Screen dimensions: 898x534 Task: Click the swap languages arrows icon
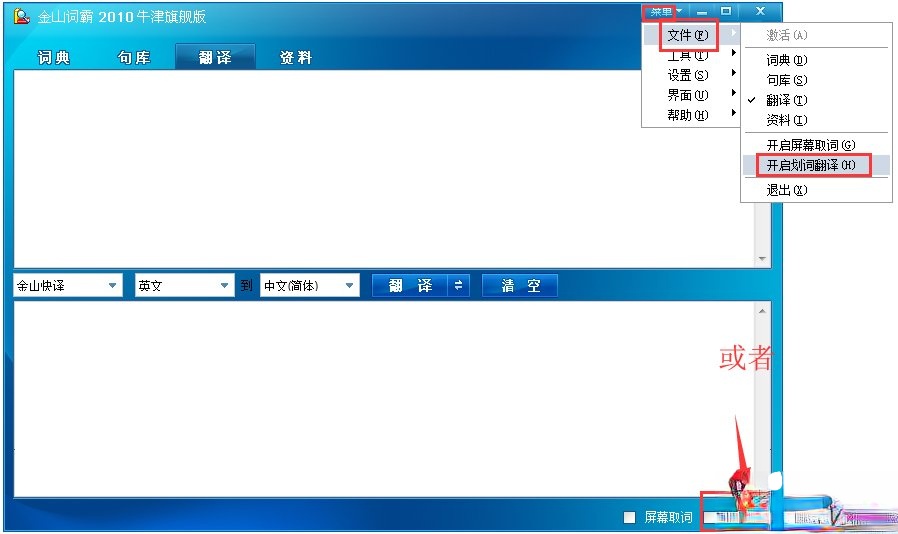[x=458, y=285]
